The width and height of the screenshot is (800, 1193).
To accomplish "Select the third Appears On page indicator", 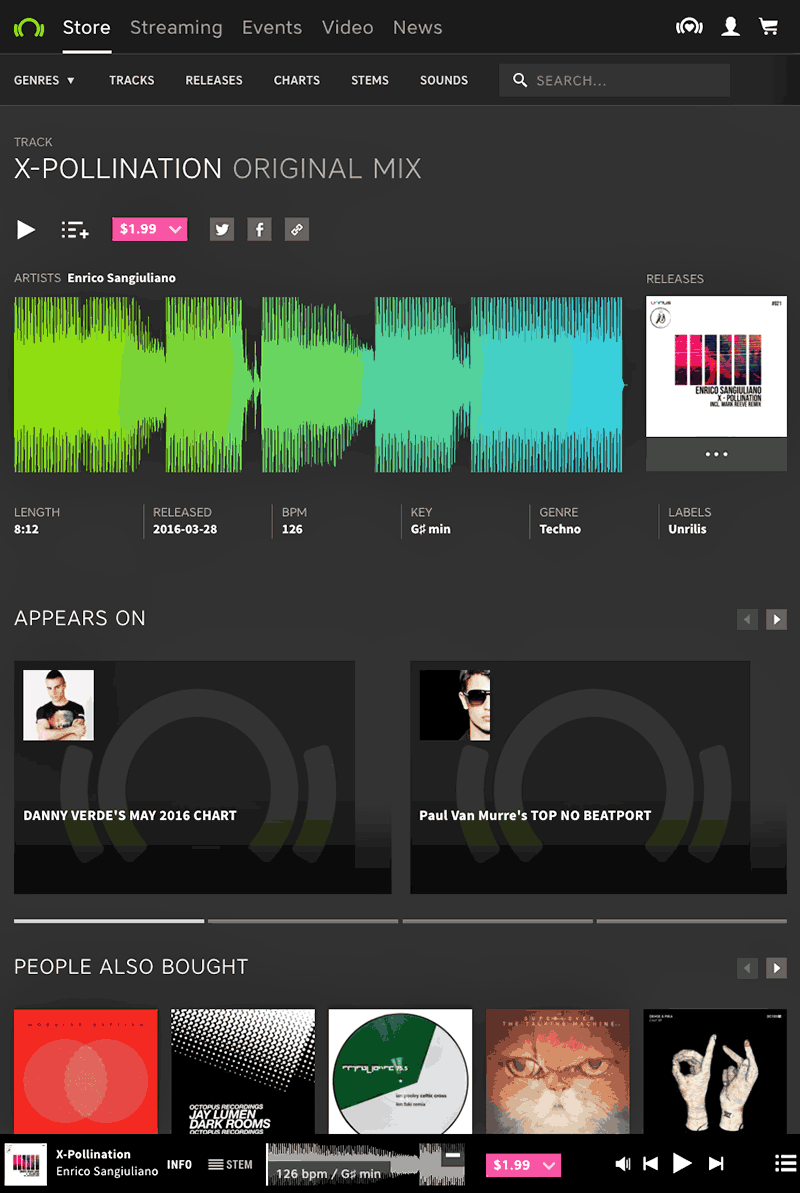I will (498, 921).
